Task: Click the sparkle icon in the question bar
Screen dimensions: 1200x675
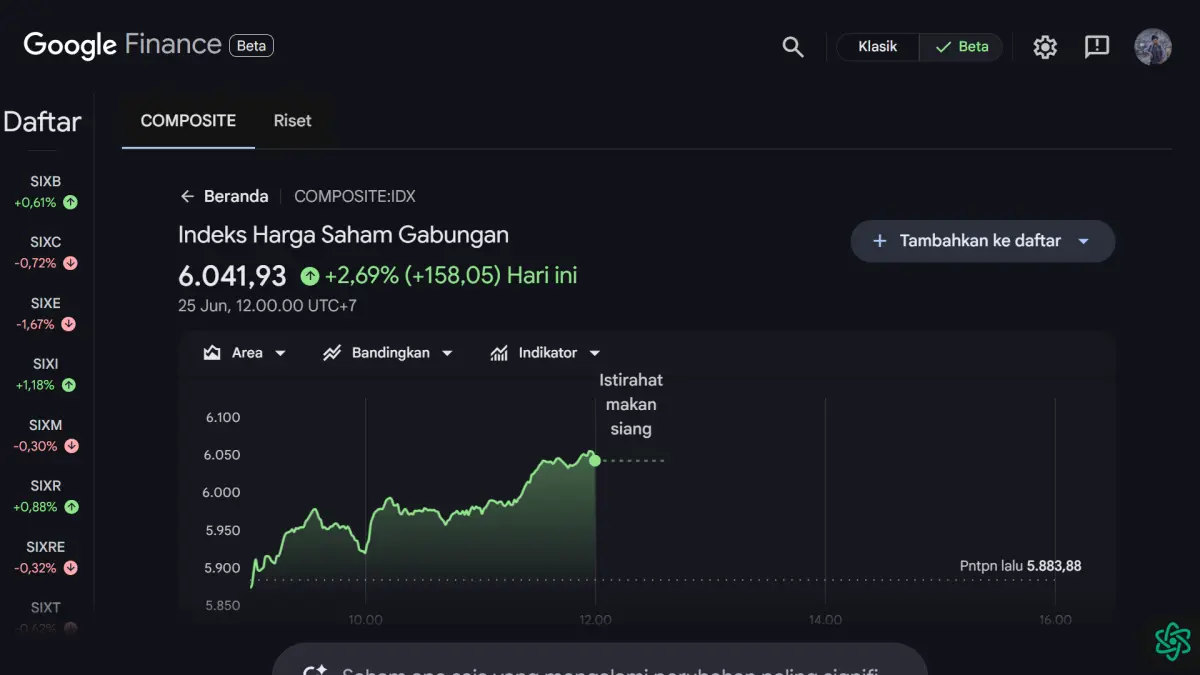Action: 316,672
